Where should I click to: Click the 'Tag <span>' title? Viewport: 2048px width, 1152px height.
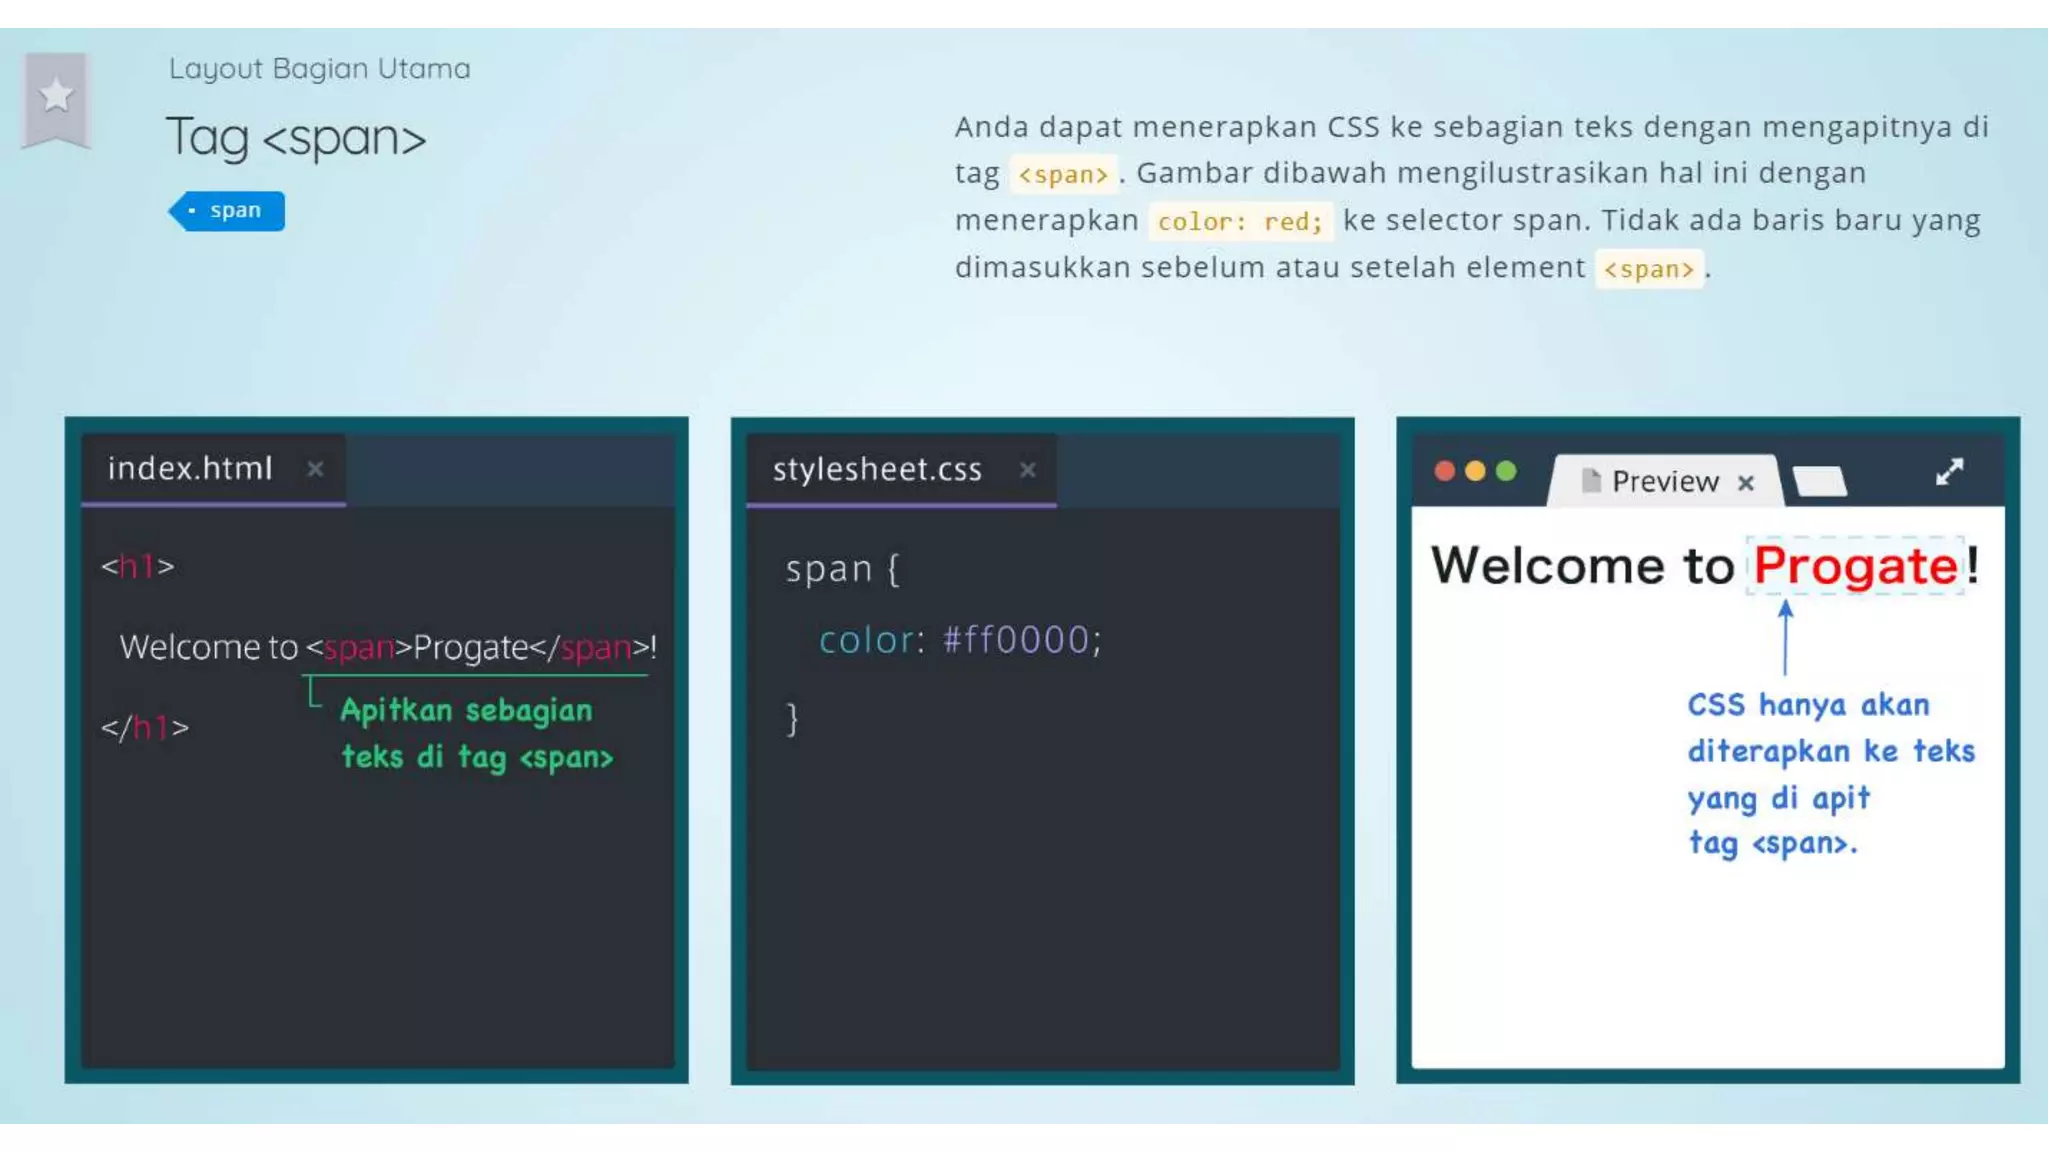click(x=296, y=137)
